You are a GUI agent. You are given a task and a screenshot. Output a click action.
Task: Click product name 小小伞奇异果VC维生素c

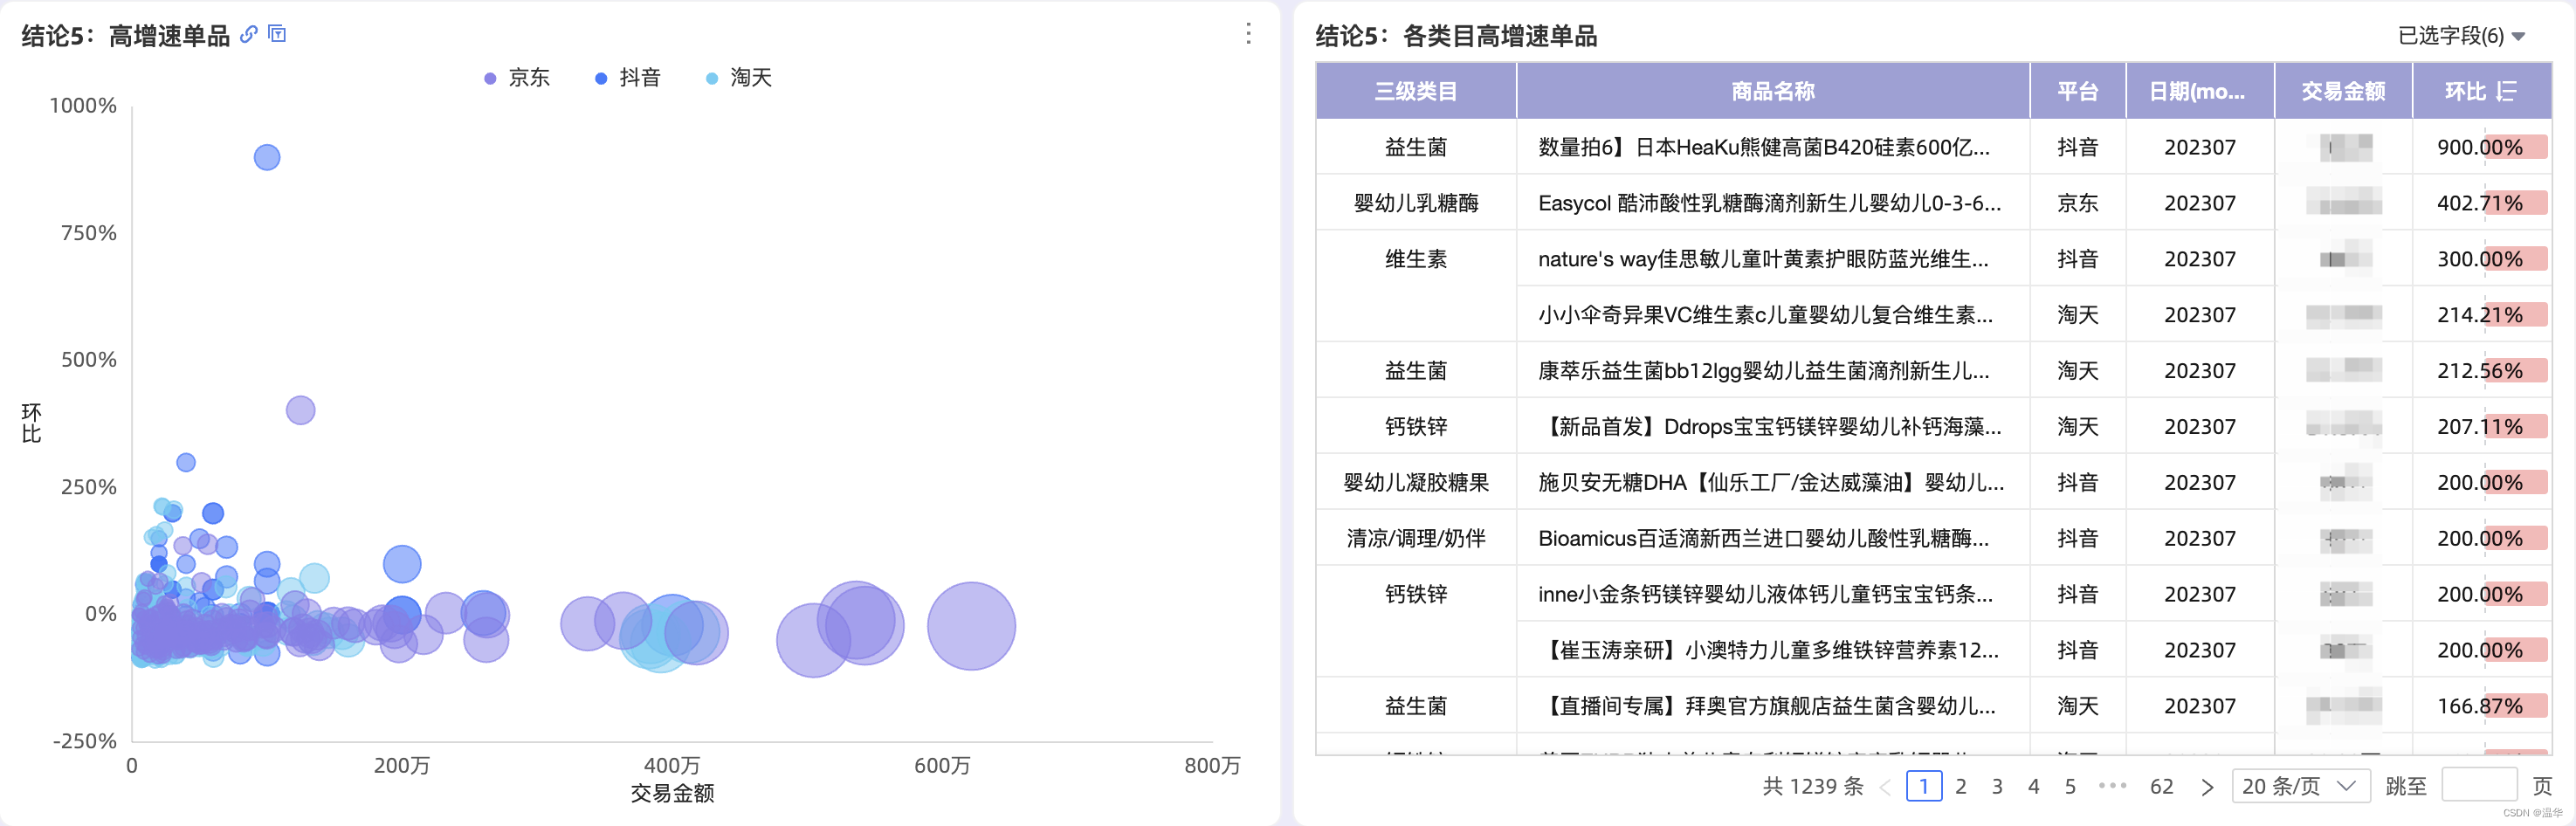[x=1765, y=315]
